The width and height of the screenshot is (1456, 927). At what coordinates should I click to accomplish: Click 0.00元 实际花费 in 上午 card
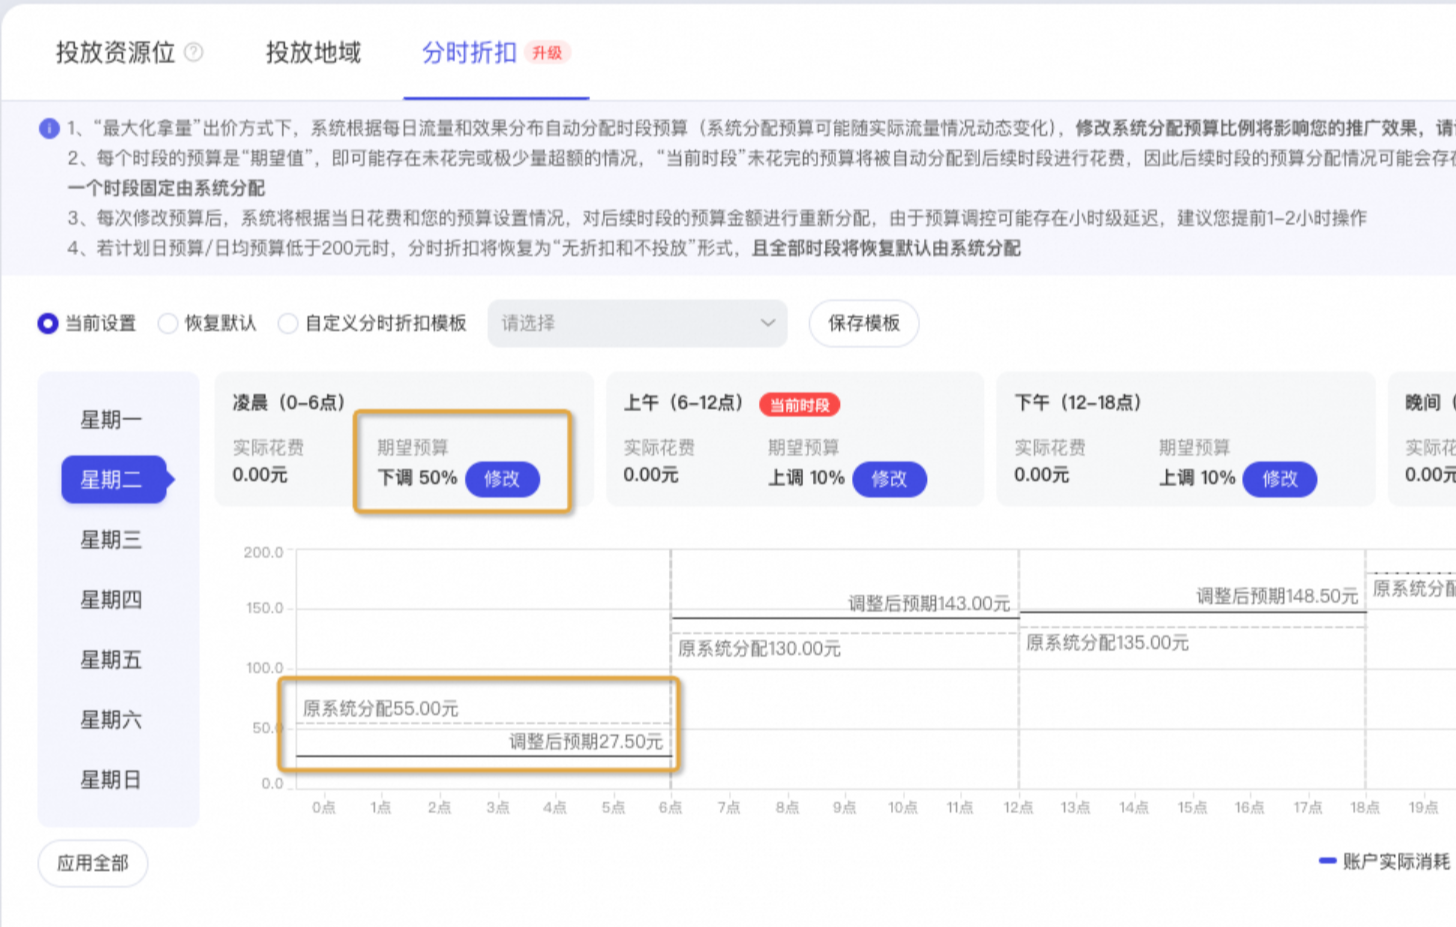651,475
